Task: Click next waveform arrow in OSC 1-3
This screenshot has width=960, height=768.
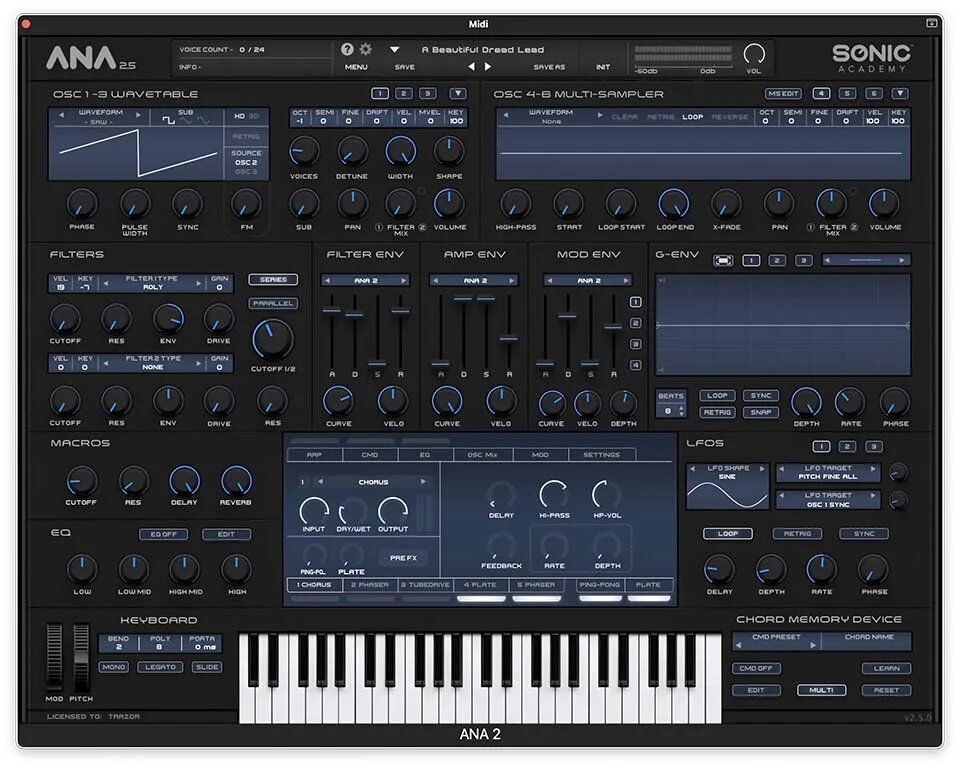Action: coord(138,115)
